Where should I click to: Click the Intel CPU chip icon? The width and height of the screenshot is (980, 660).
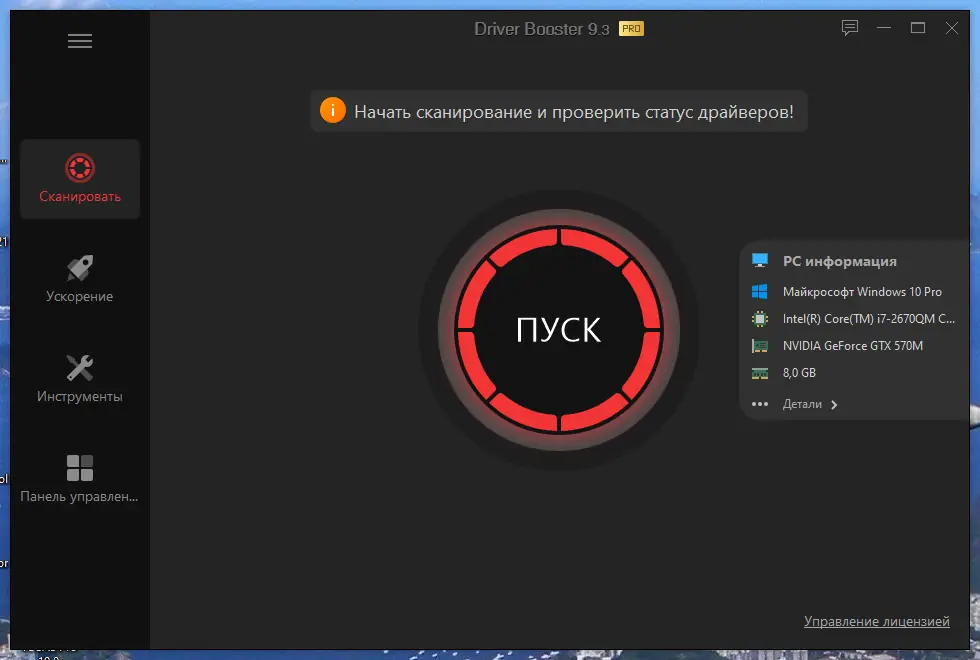point(761,318)
